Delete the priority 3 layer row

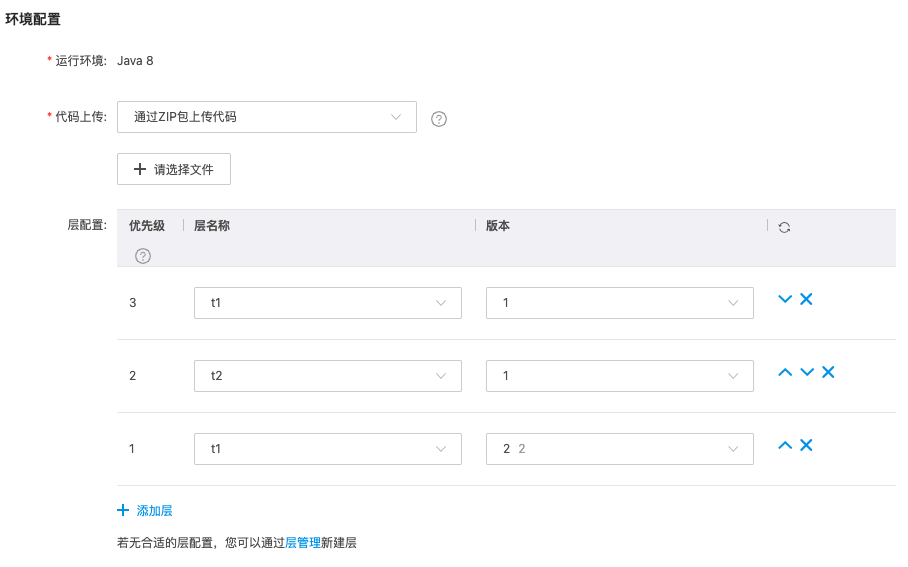[806, 299]
